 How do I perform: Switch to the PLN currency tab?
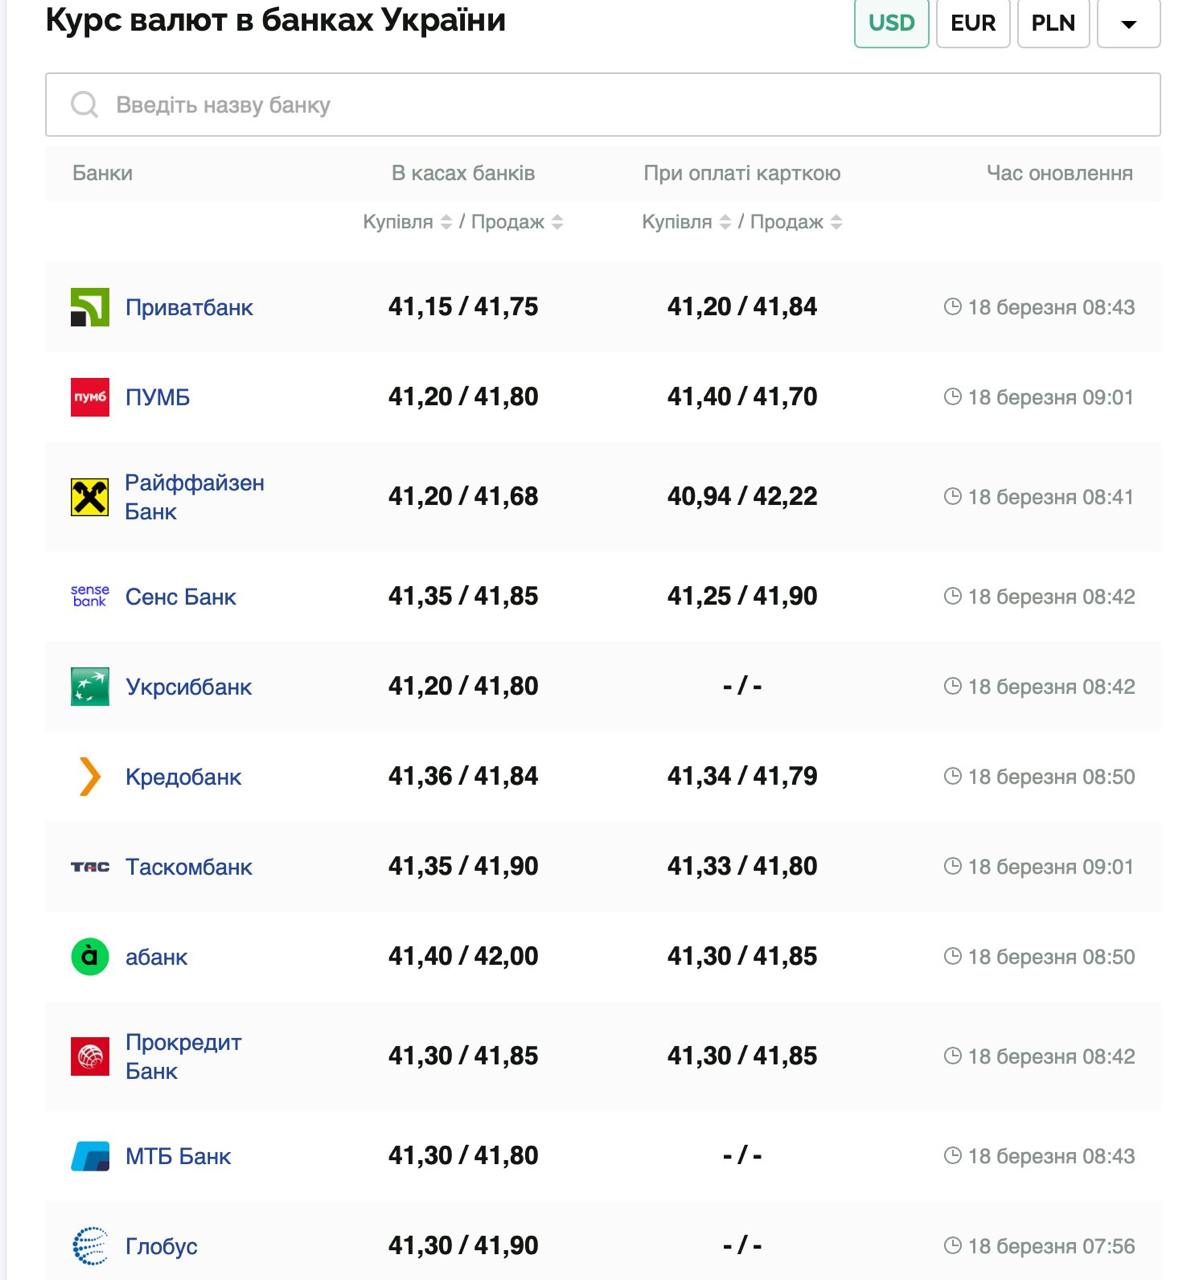tap(1052, 23)
